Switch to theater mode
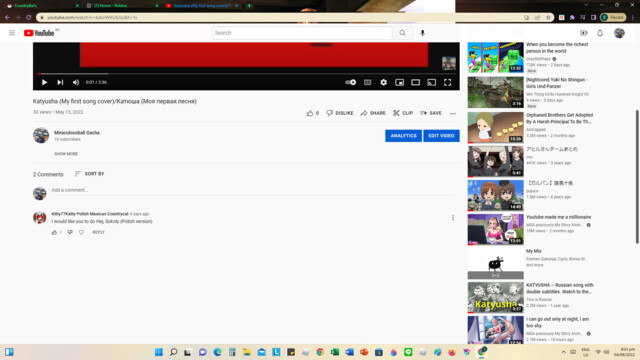The width and height of the screenshot is (640, 360). click(x=416, y=82)
